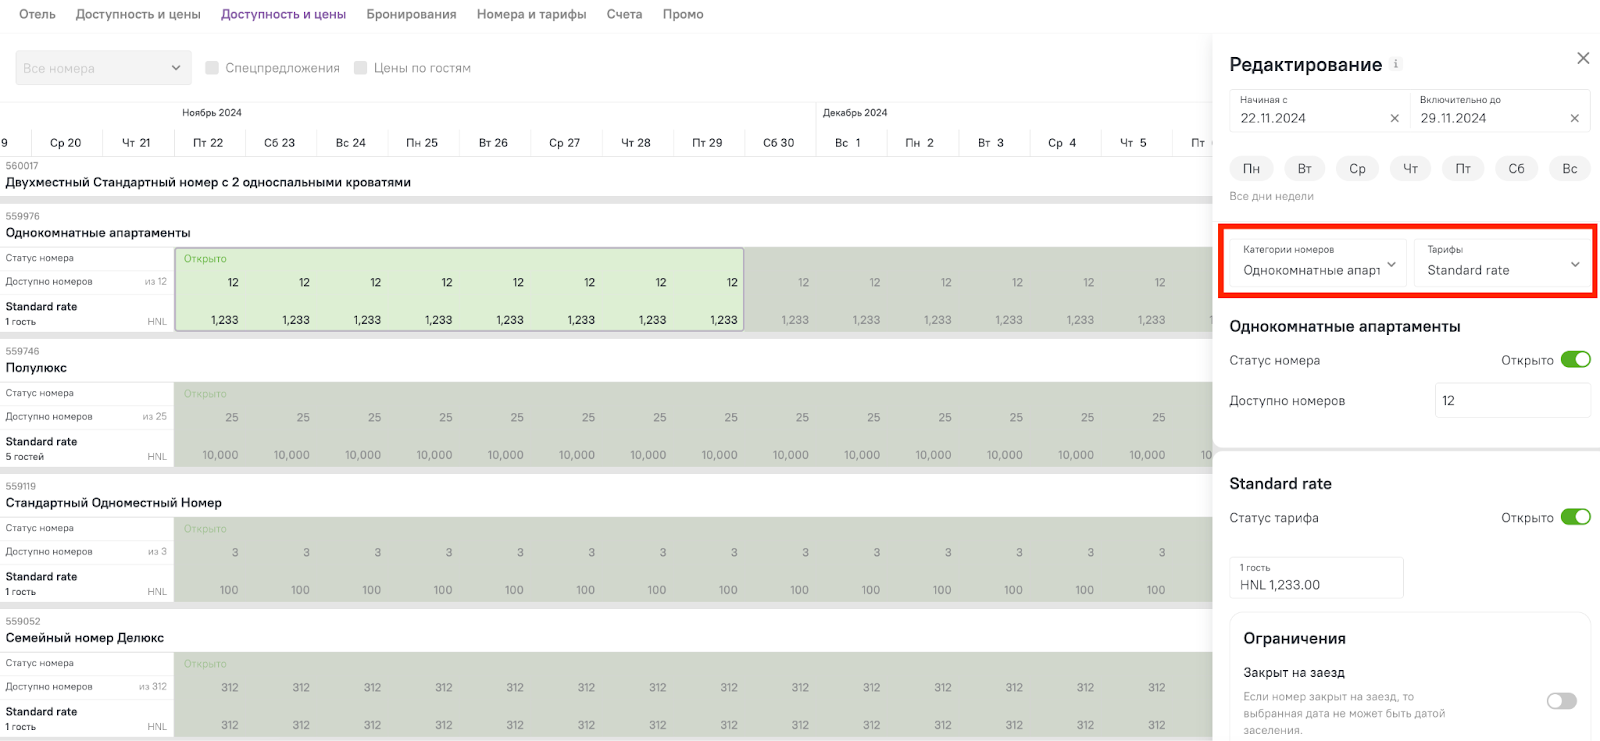
Task: Edit the 1 гость price HNL 1,233.00
Action: [x=1316, y=577]
